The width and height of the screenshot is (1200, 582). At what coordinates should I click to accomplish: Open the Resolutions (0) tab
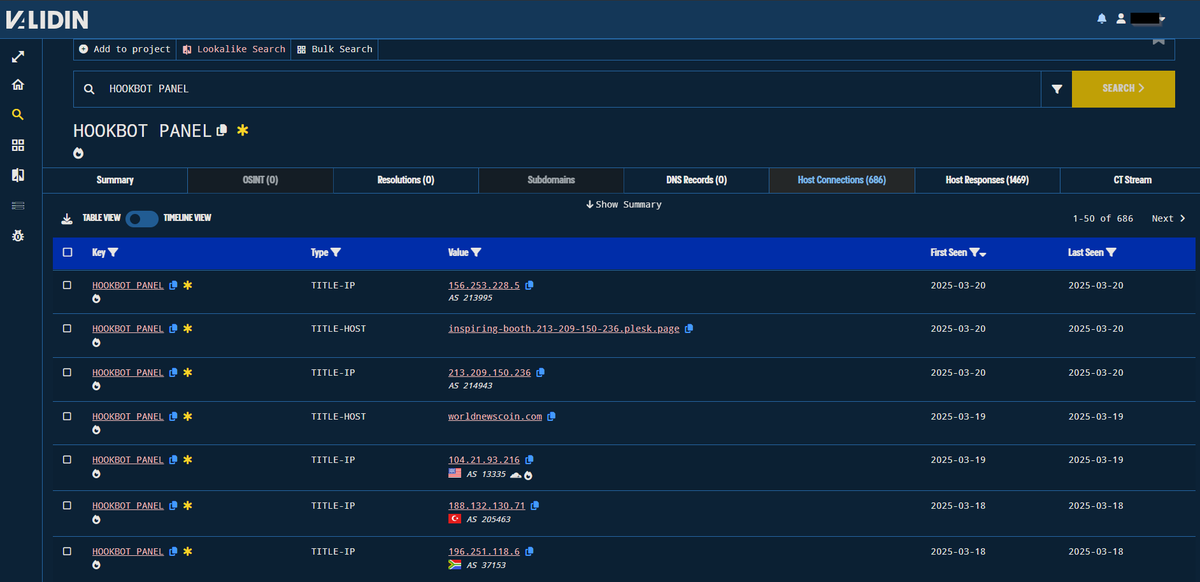coord(406,180)
